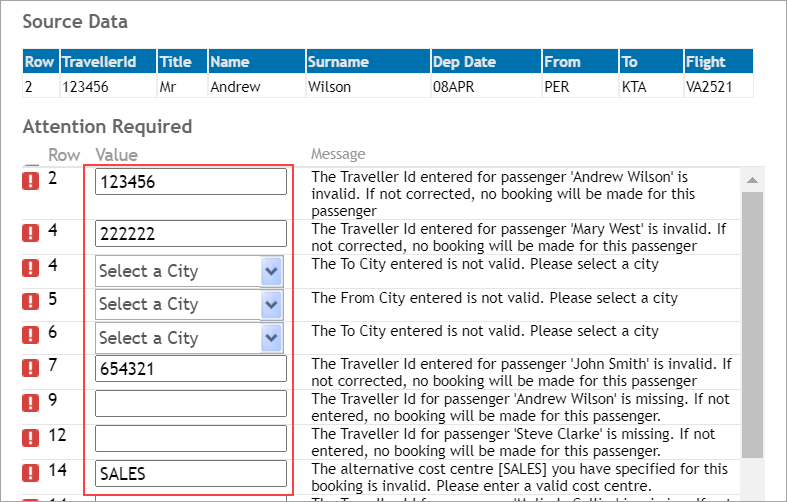Click the error icon beside value 123456
Viewport: 787px width, 502px height.
[x=32, y=181]
